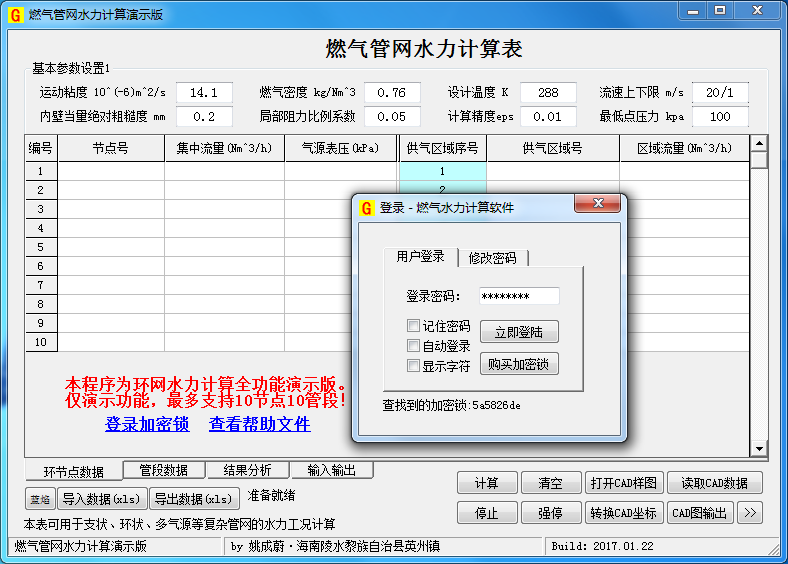
Task: Select the 用户登录 tab
Action: (420, 256)
